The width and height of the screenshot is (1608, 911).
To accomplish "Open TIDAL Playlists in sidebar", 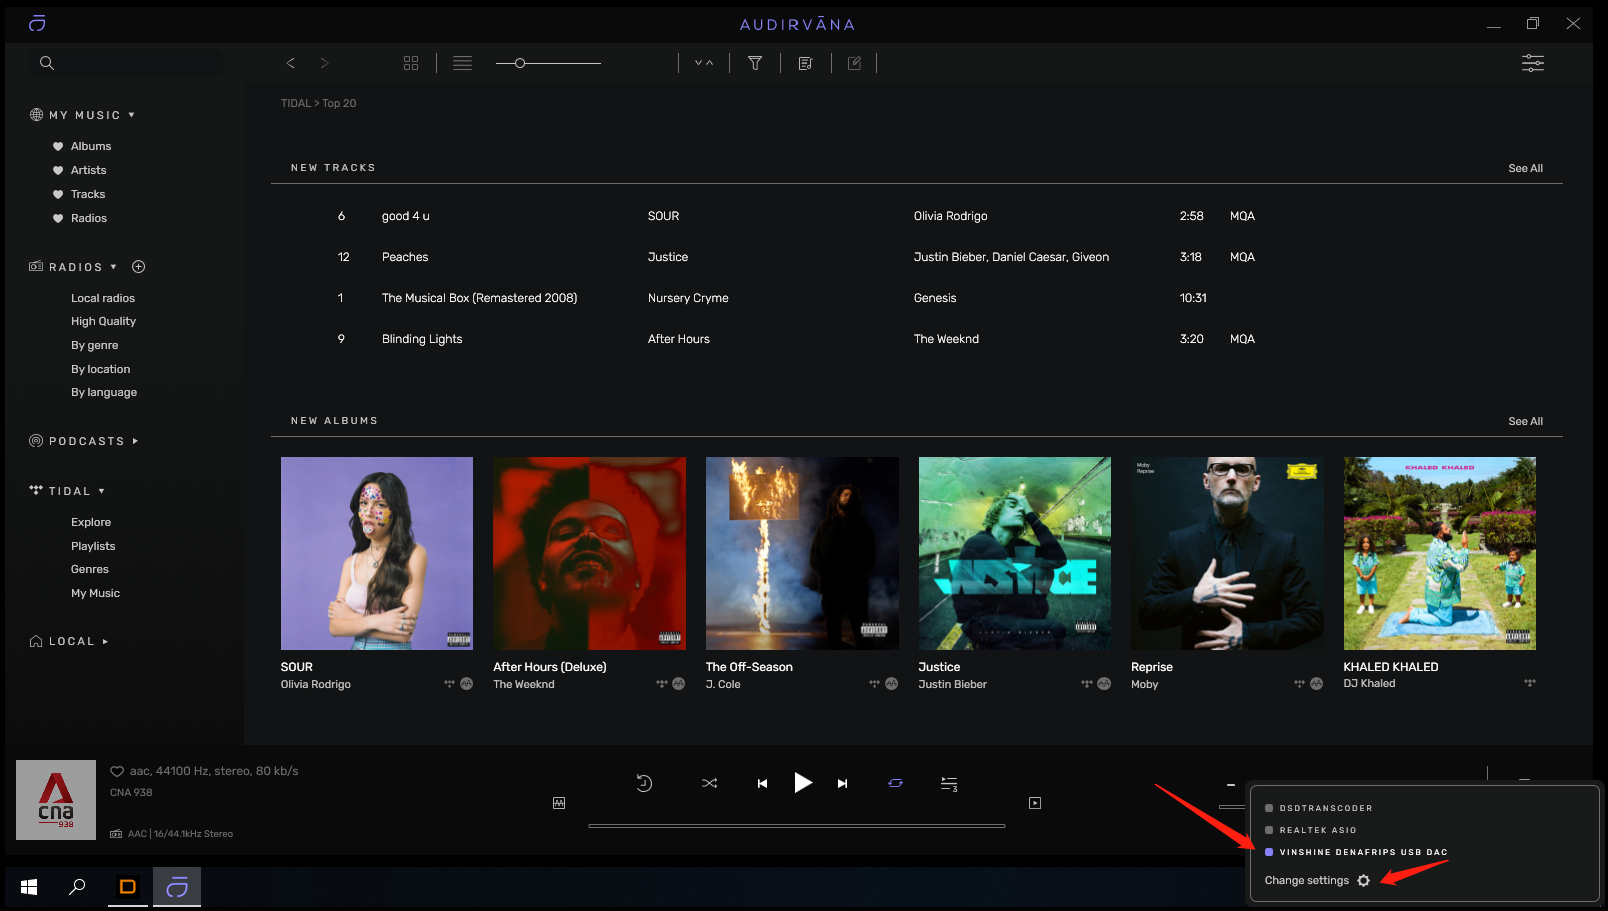I will click(x=93, y=546).
